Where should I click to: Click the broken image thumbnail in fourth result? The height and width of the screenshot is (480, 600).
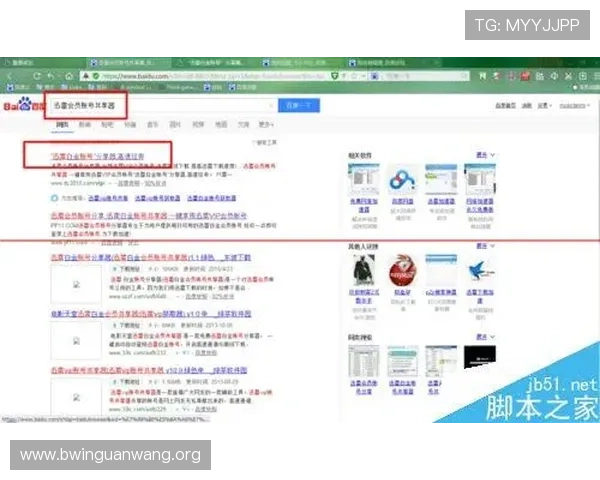click(76, 341)
